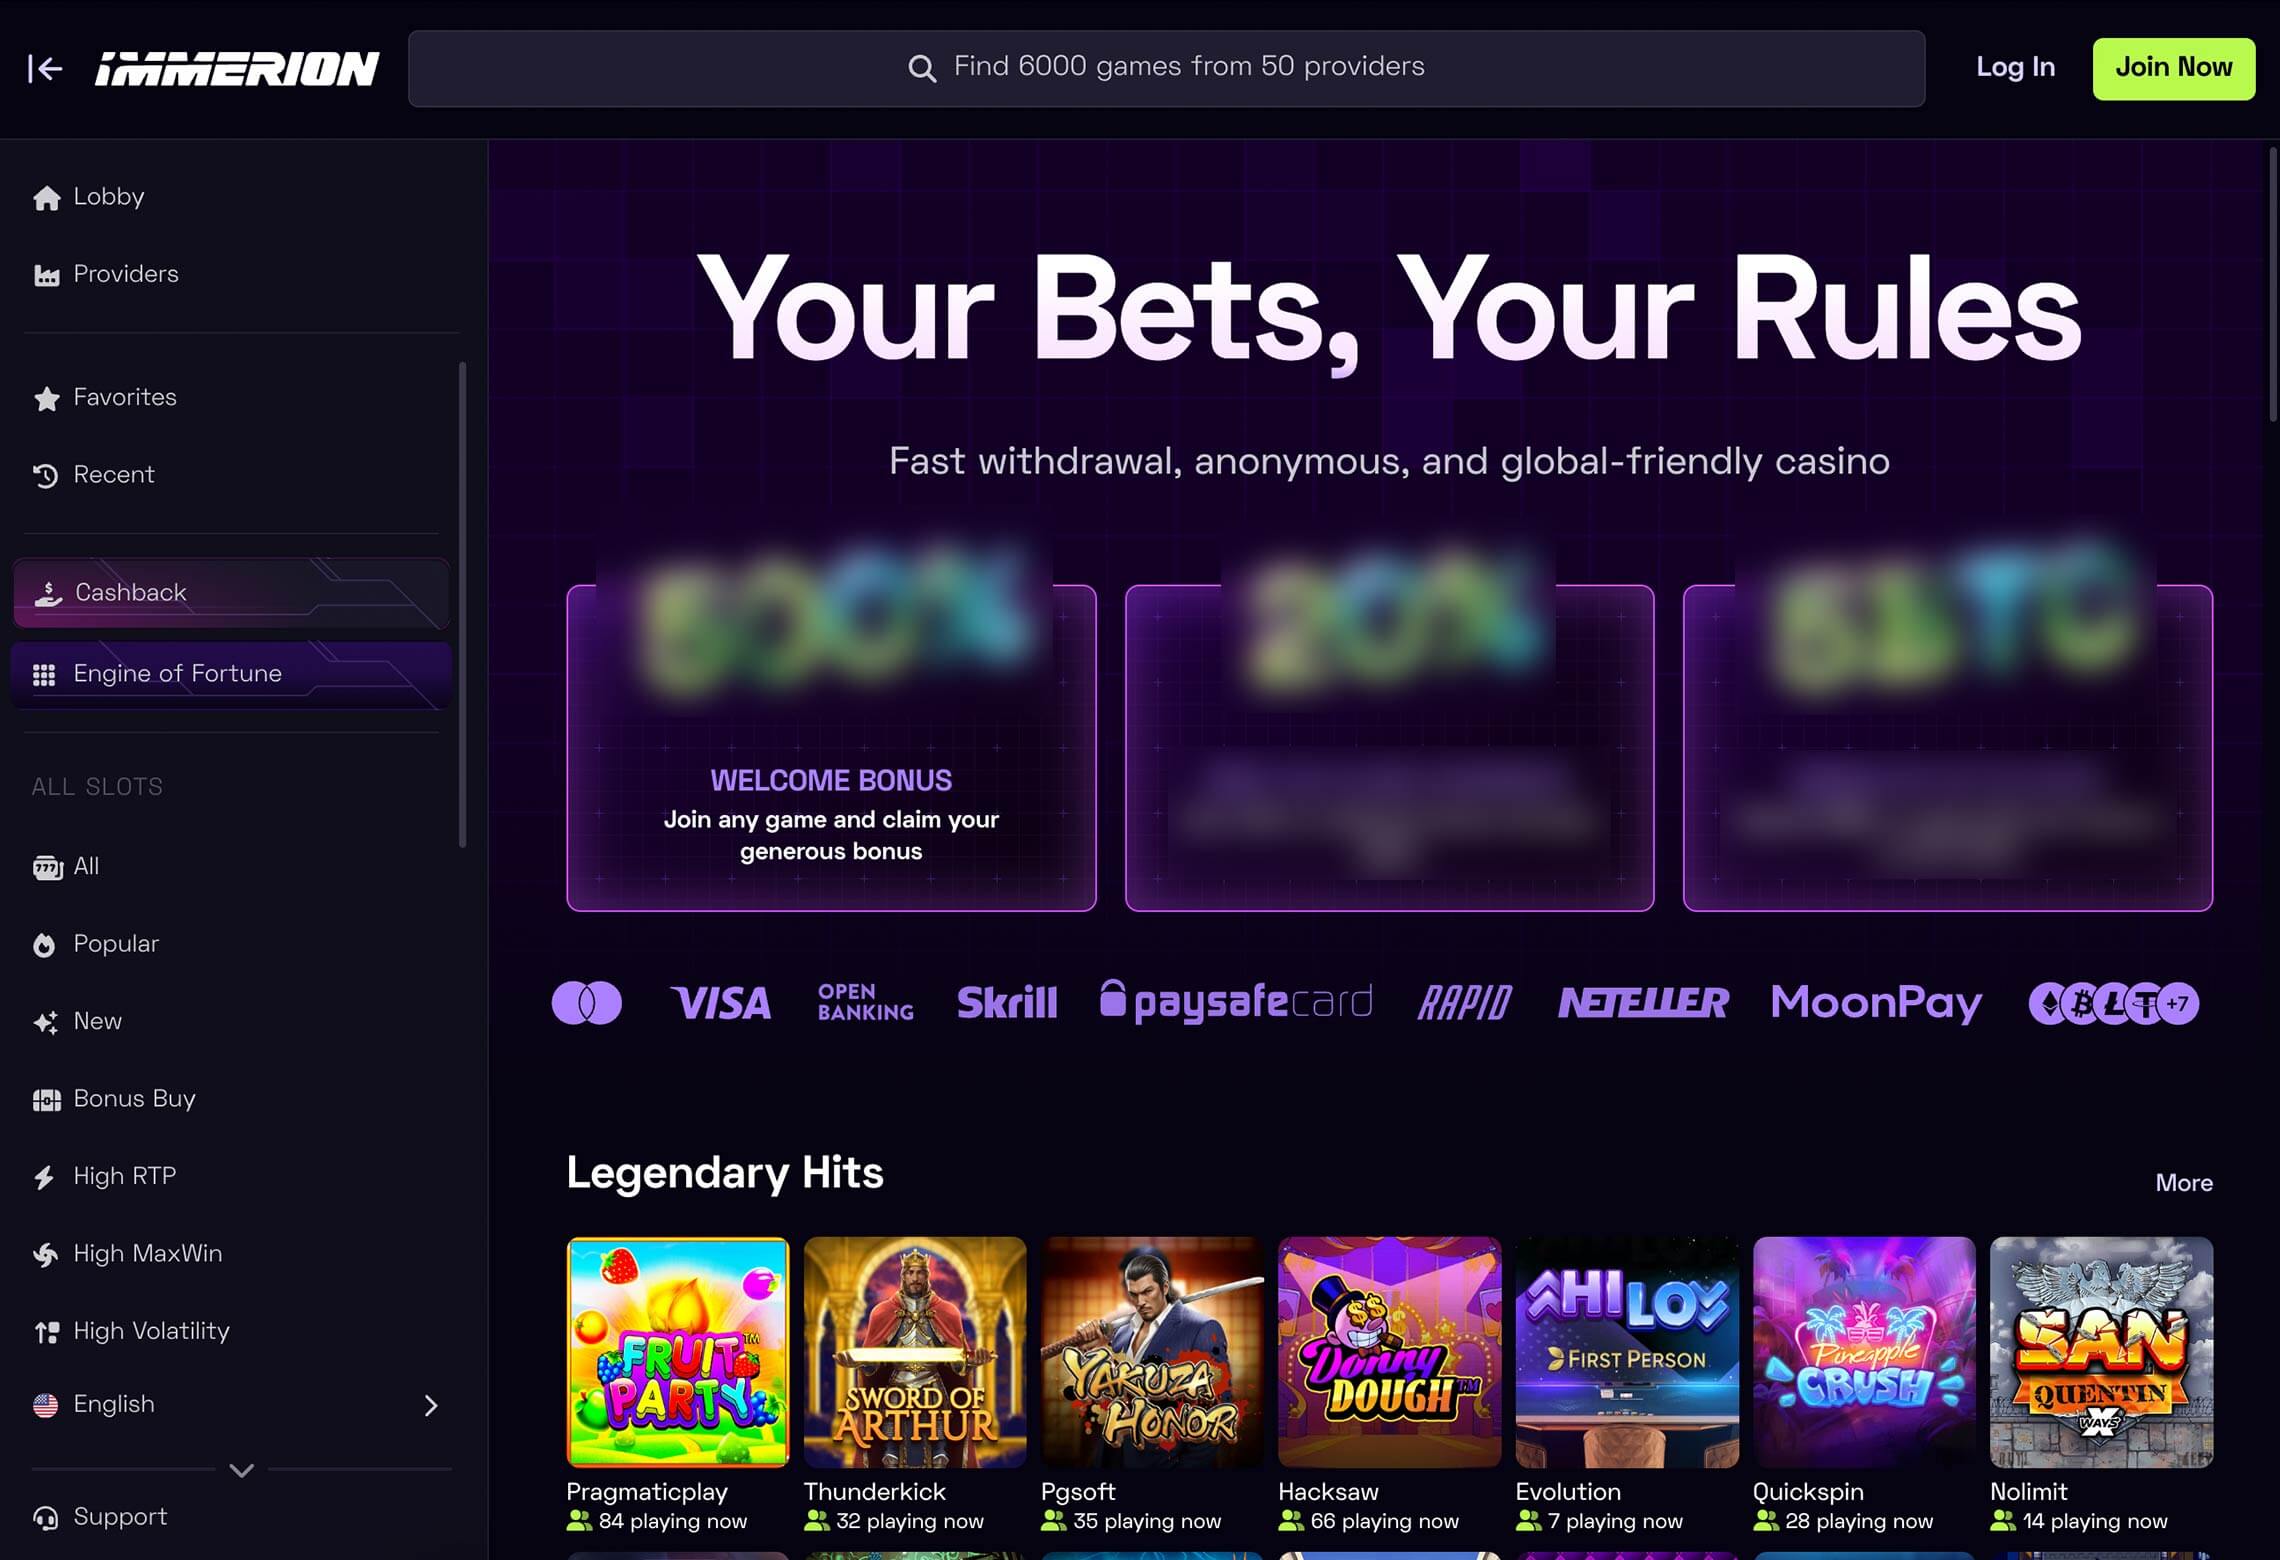This screenshot has height=1560, width=2280.
Task: Open Engine of Fortune menu item
Action: pyautogui.click(x=231, y=675)
